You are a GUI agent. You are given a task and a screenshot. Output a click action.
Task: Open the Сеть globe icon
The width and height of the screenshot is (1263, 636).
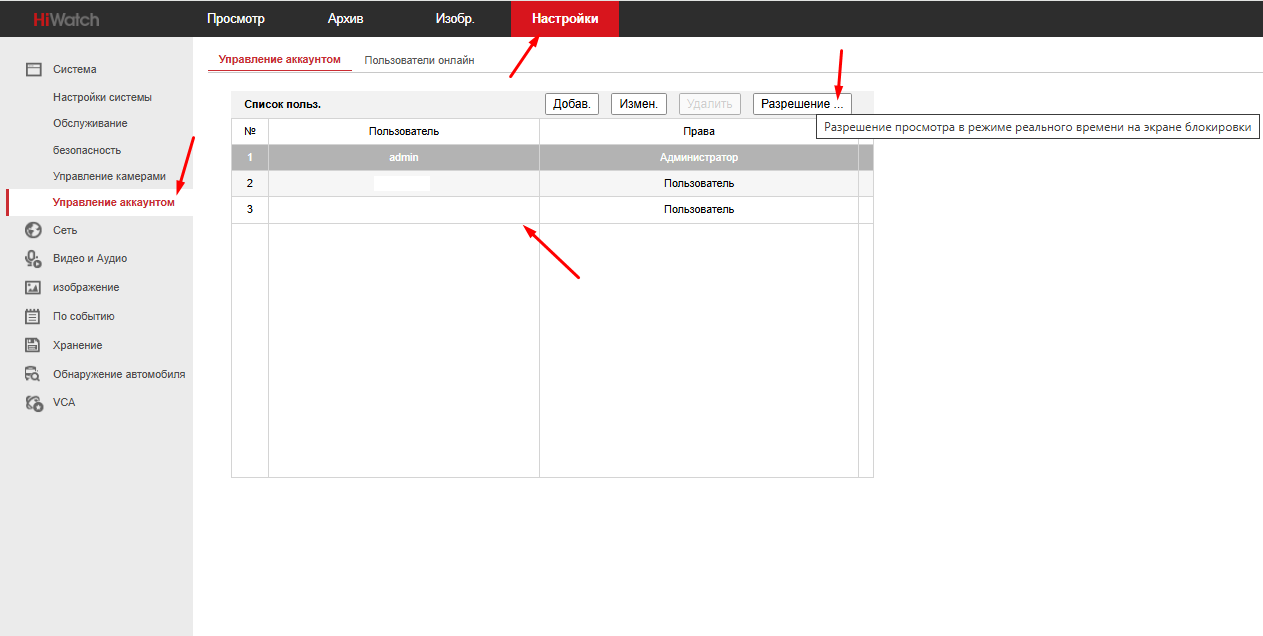click(x=33, y=230)
